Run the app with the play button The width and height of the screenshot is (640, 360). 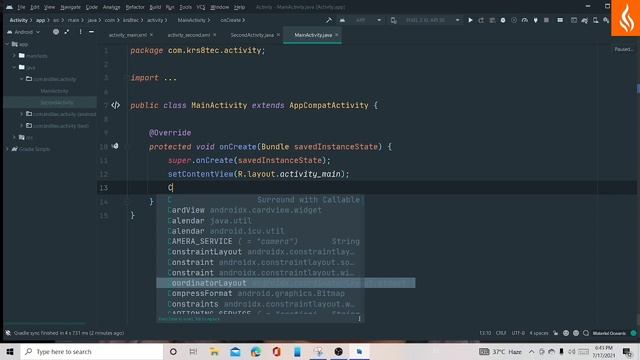[470, 20]
